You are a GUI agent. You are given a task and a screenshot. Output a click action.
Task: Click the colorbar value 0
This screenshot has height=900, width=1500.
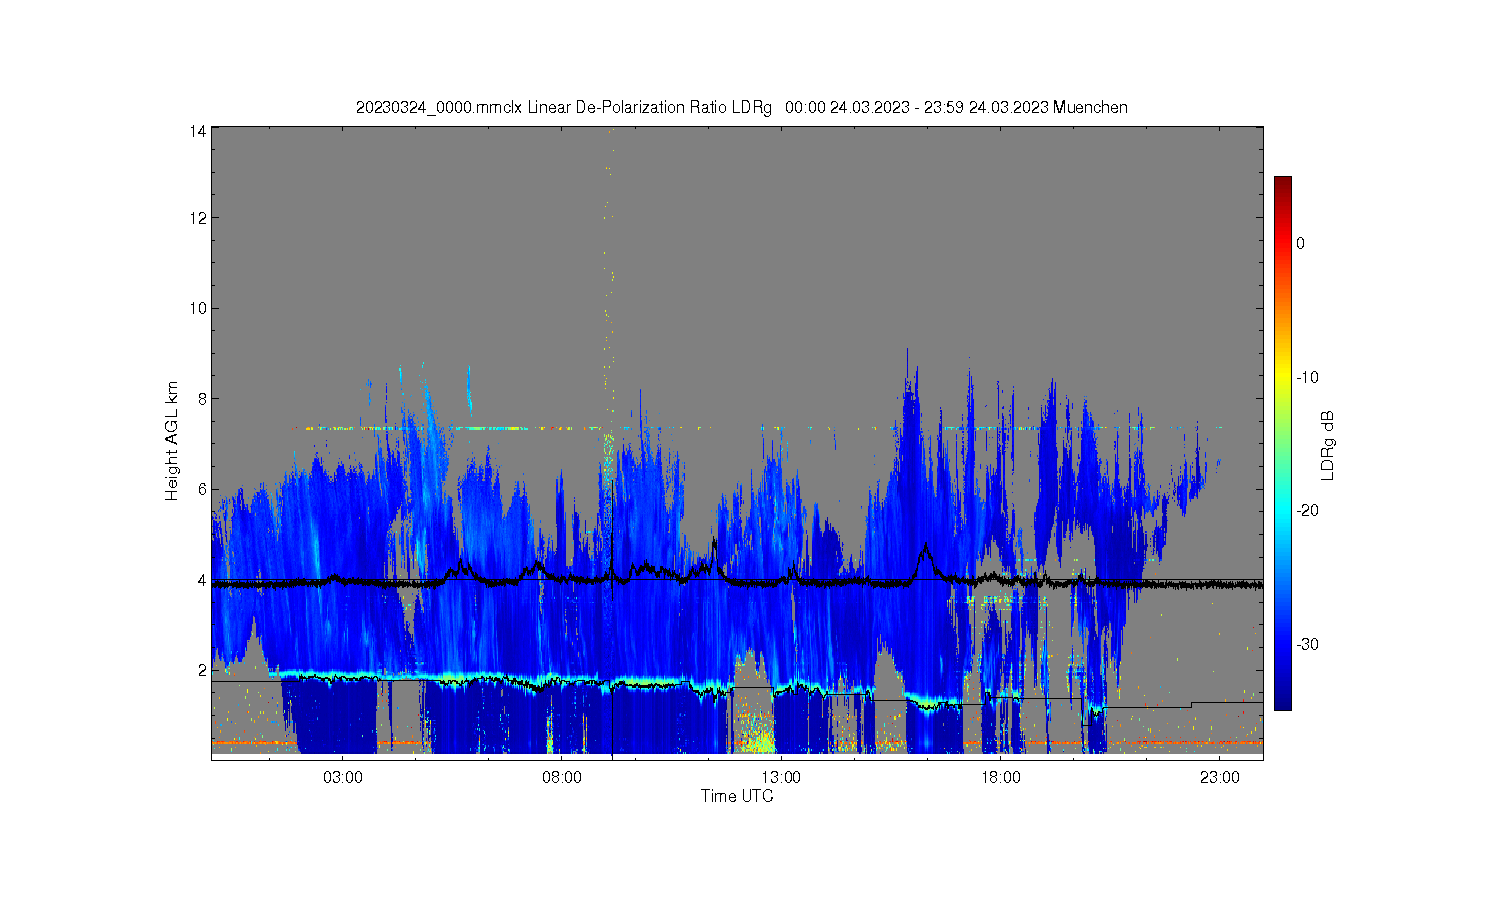point(1300,243)
